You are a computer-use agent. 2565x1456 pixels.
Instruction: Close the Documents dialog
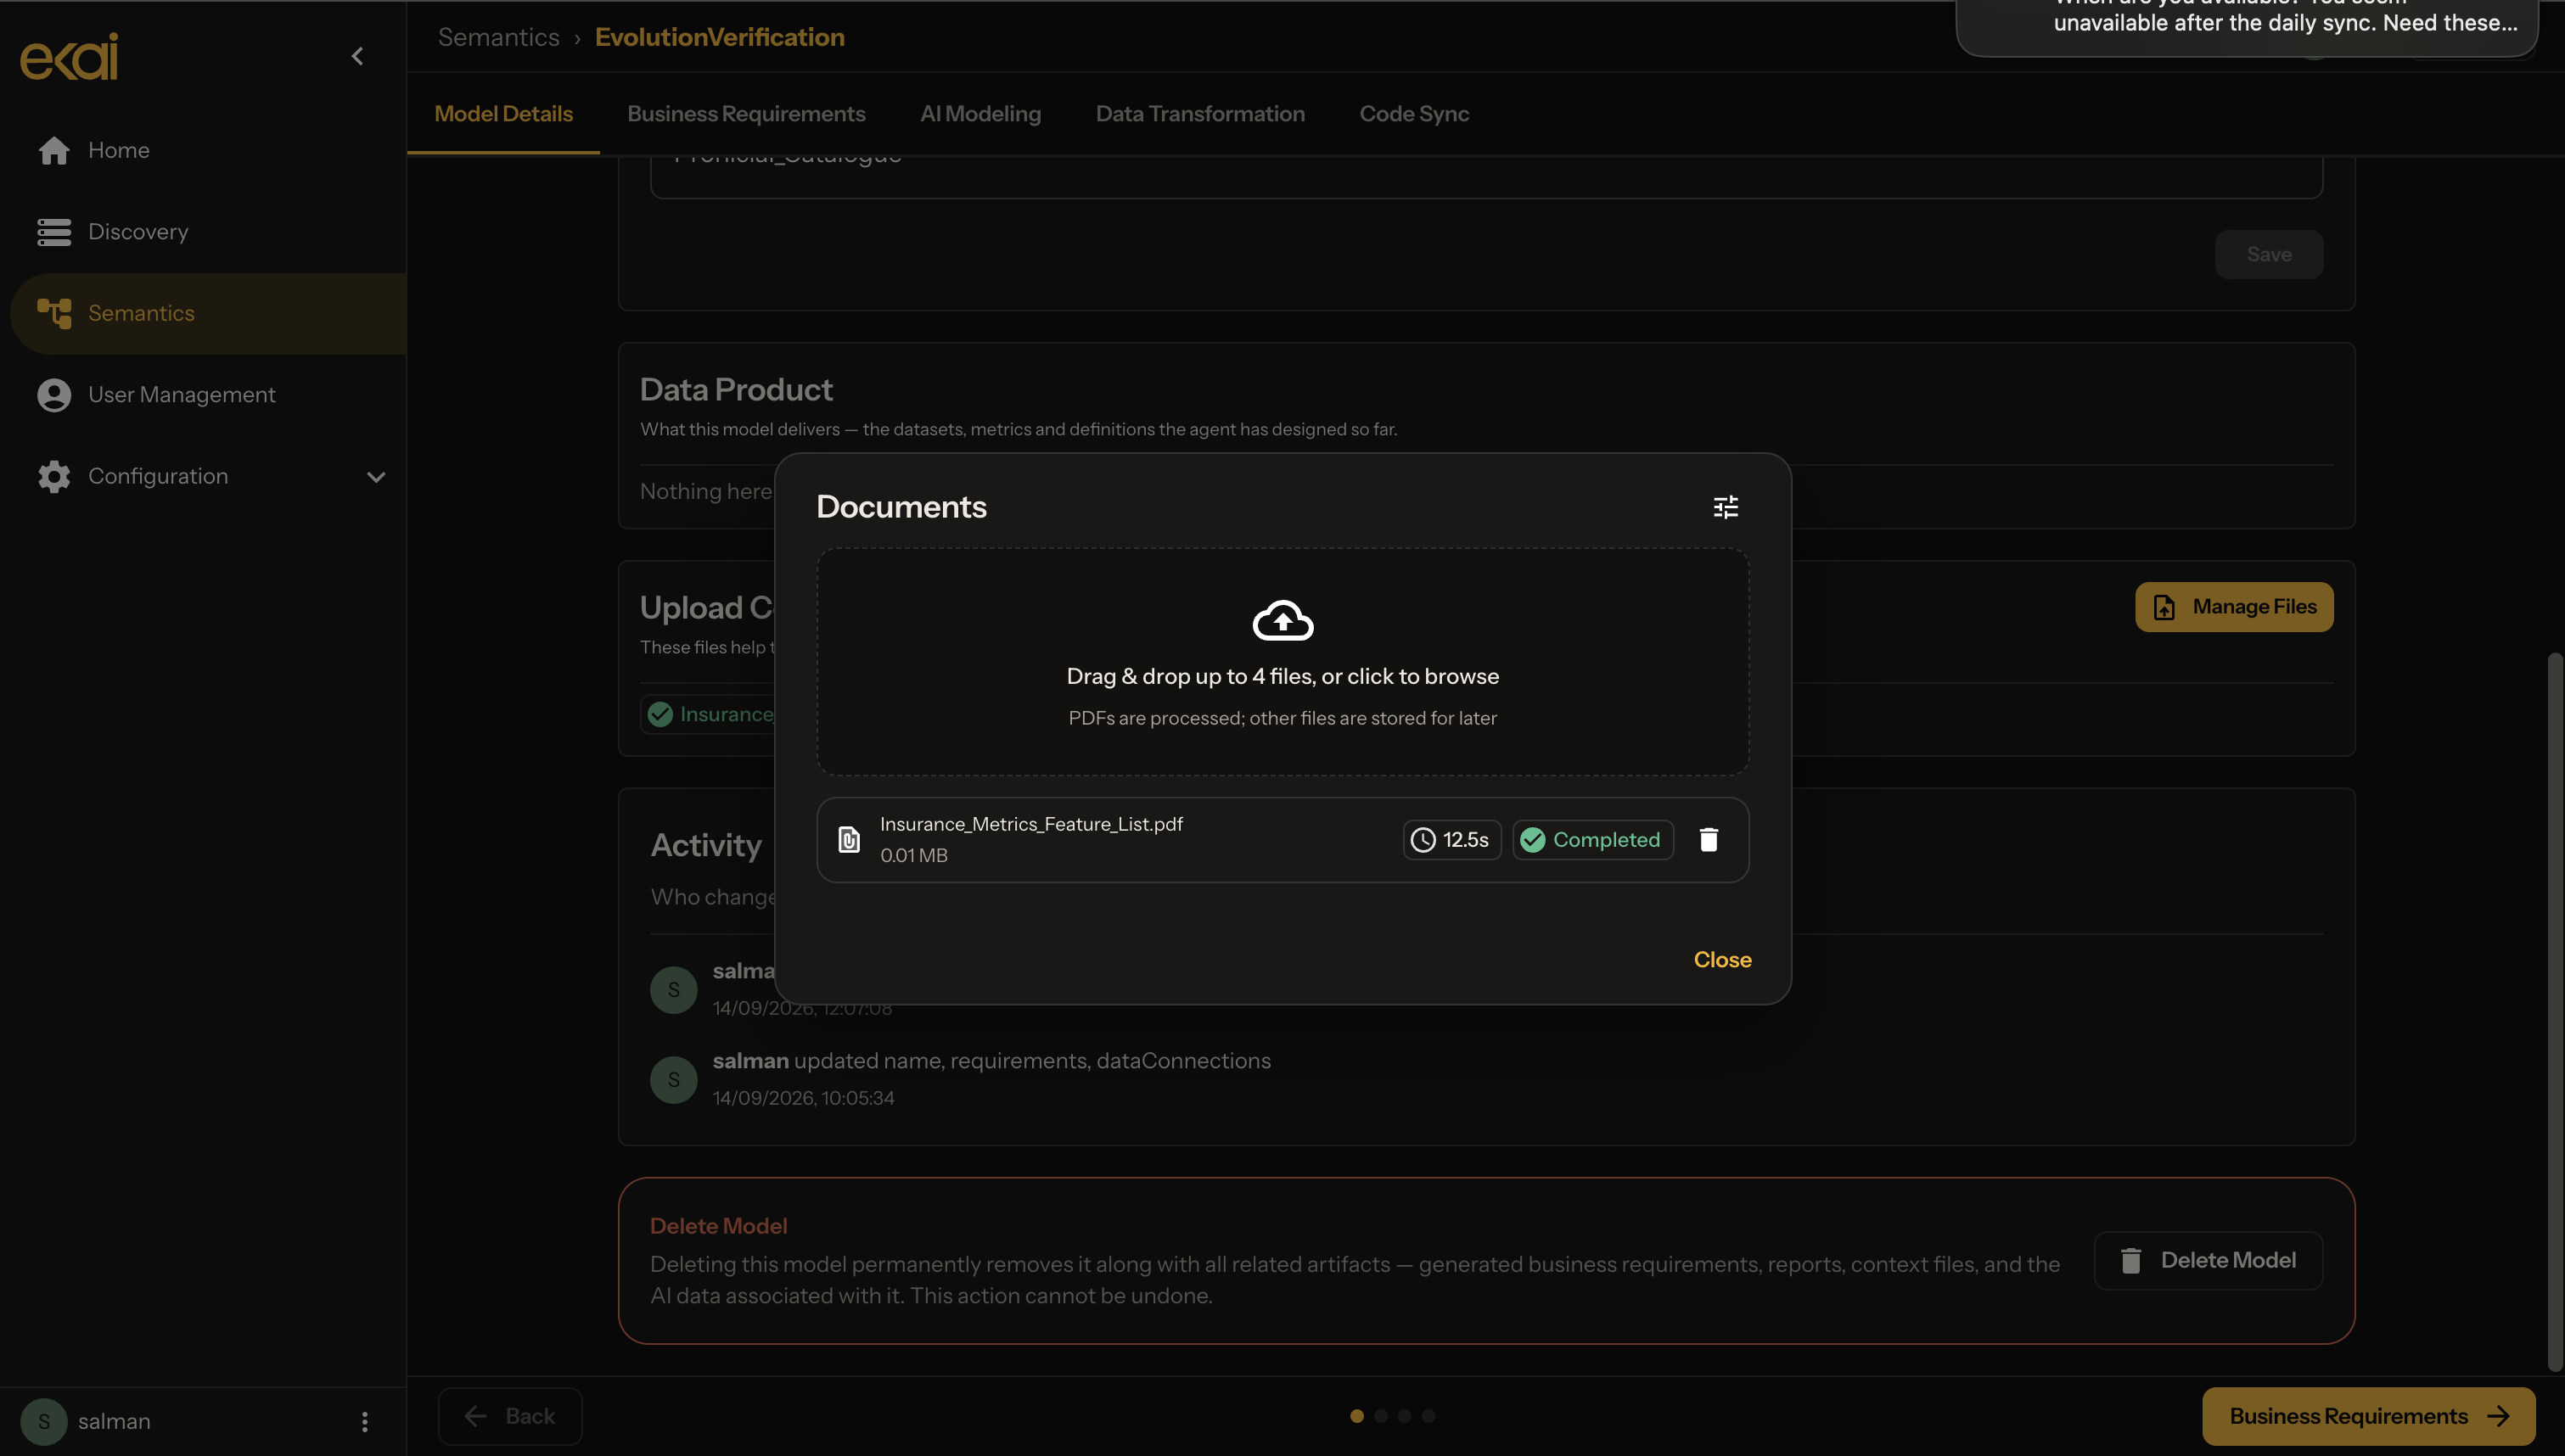point(1722,960)
